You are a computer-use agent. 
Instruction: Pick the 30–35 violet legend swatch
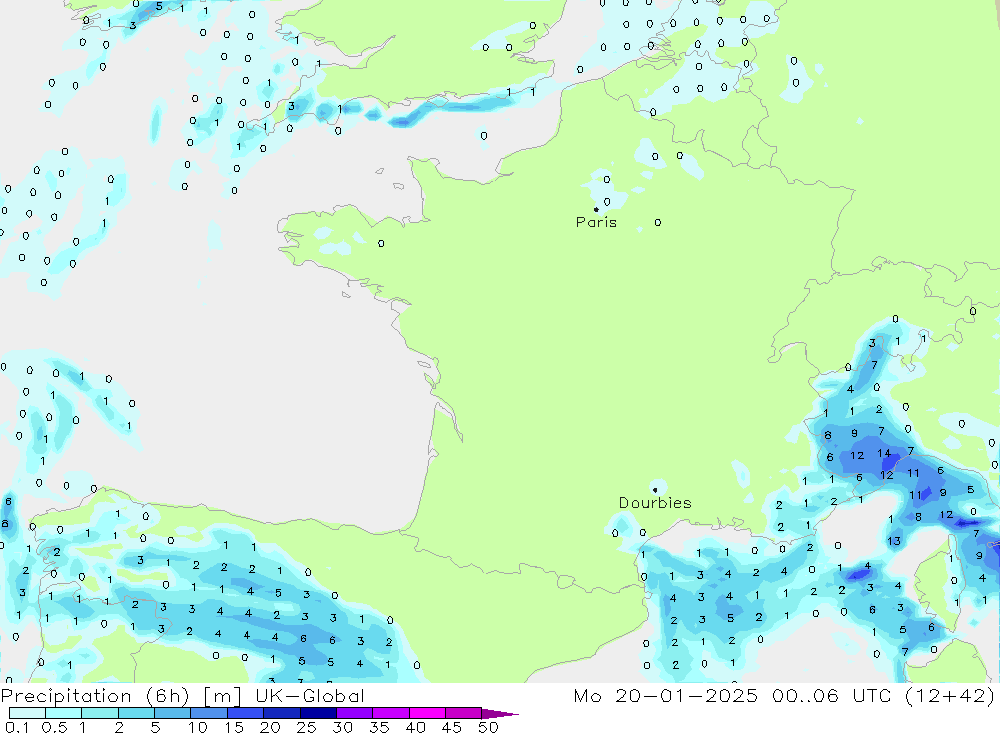(x=355, y=713)
